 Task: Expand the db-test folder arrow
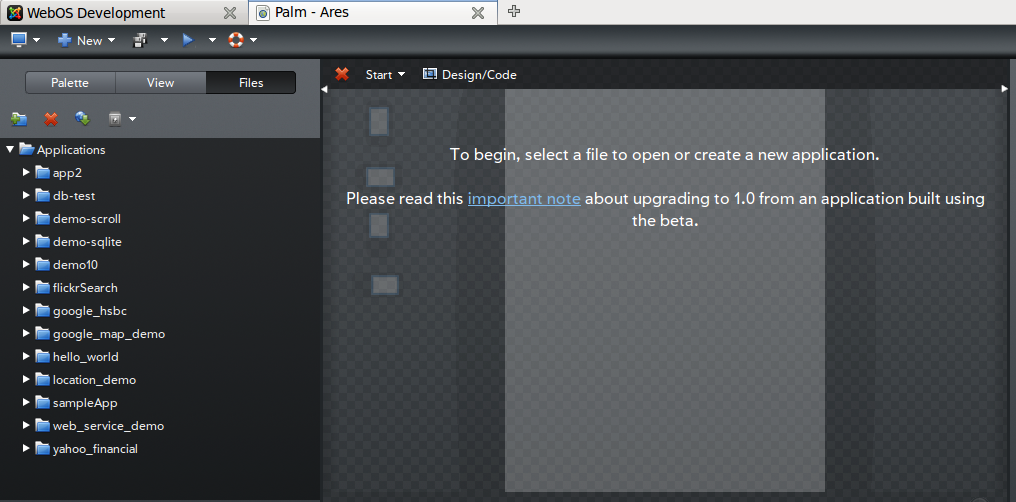tap(26, 195)
